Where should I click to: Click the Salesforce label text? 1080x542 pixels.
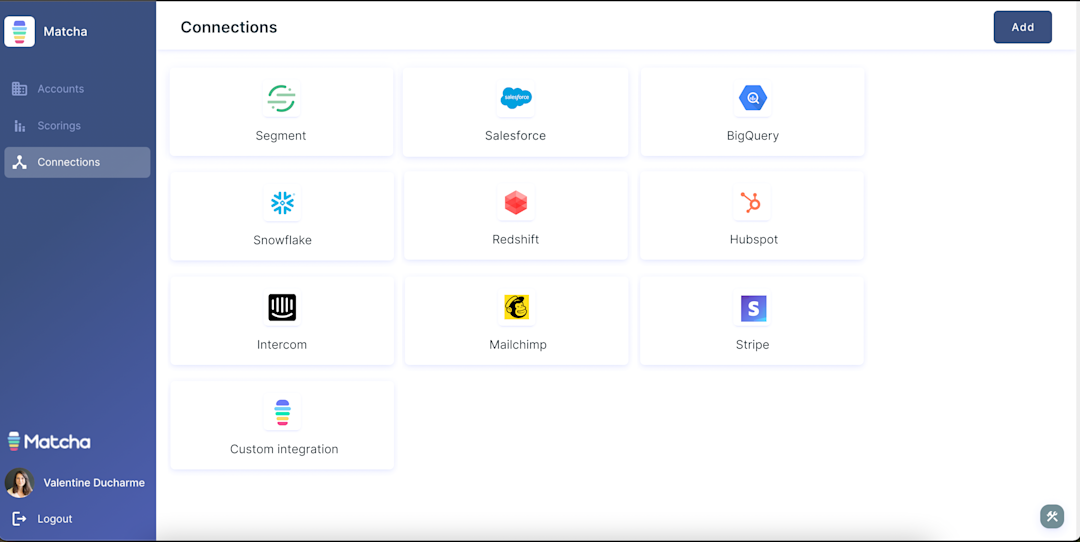point(515,136)
